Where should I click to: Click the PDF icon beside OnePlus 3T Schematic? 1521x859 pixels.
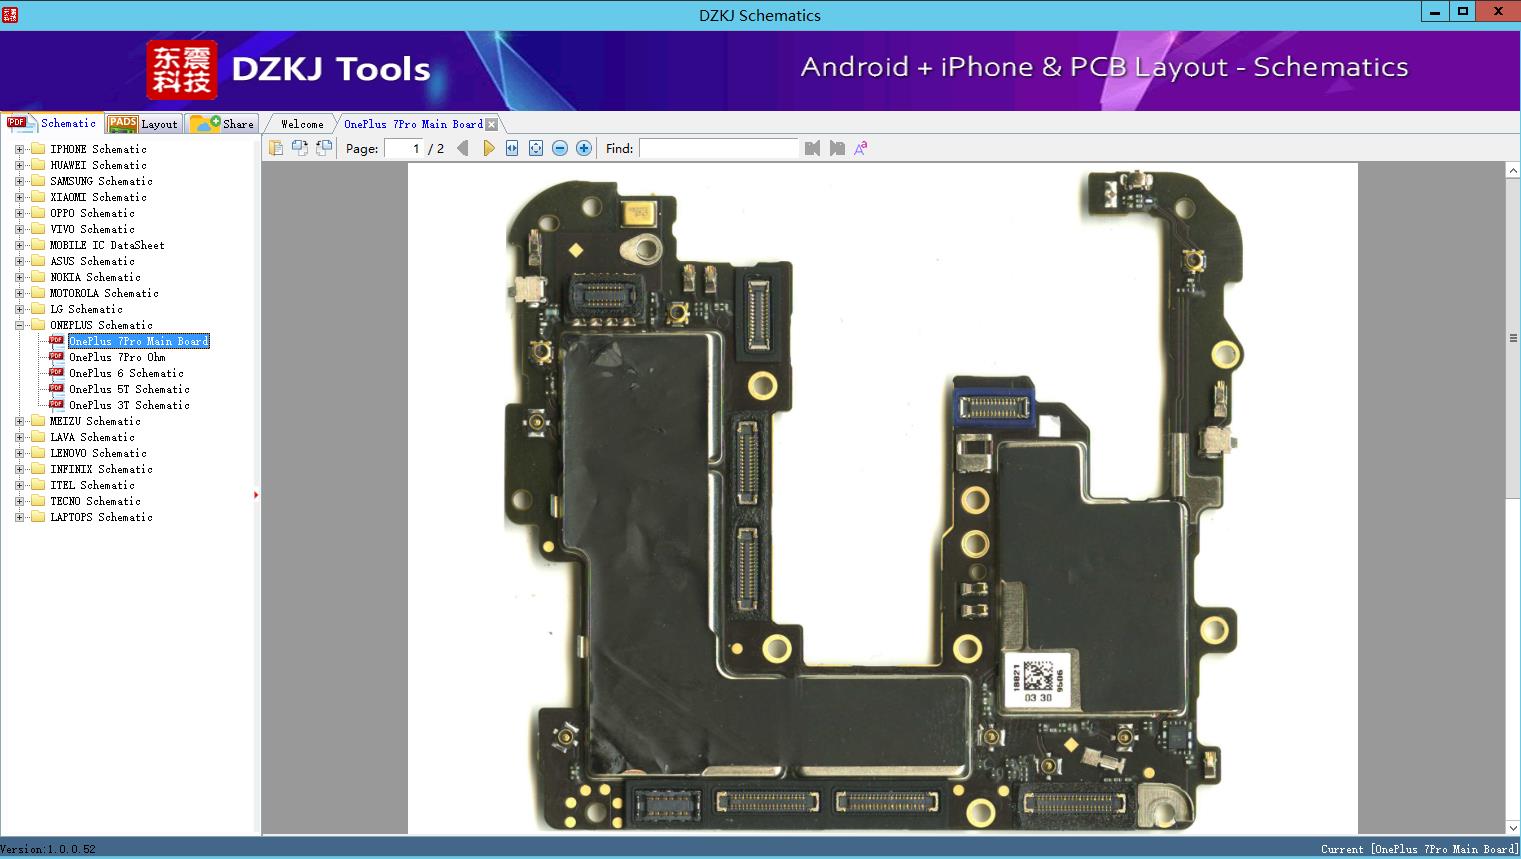tap(56, 404)
